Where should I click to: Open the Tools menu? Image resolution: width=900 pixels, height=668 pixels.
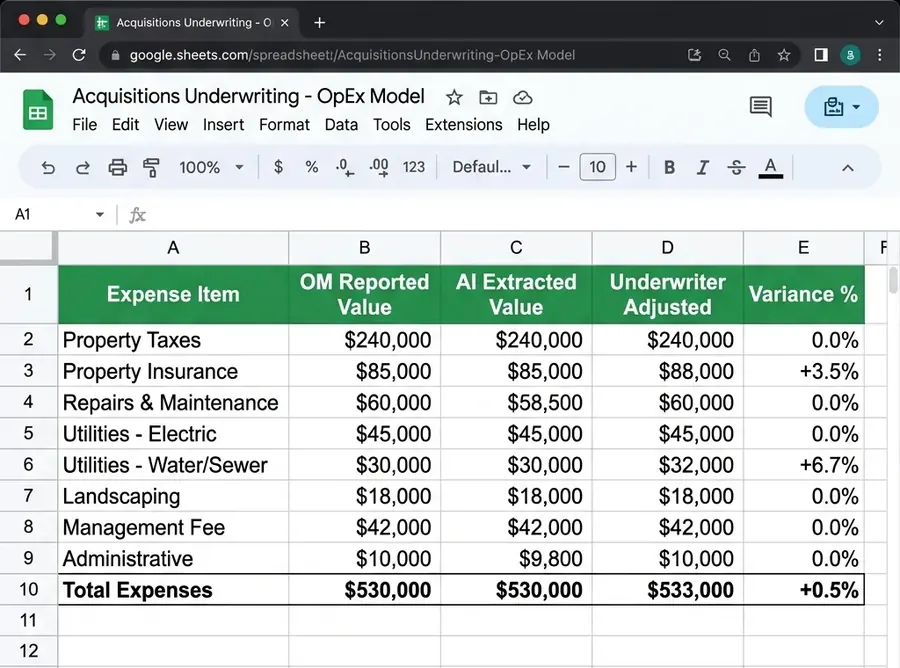coord(391,125)
